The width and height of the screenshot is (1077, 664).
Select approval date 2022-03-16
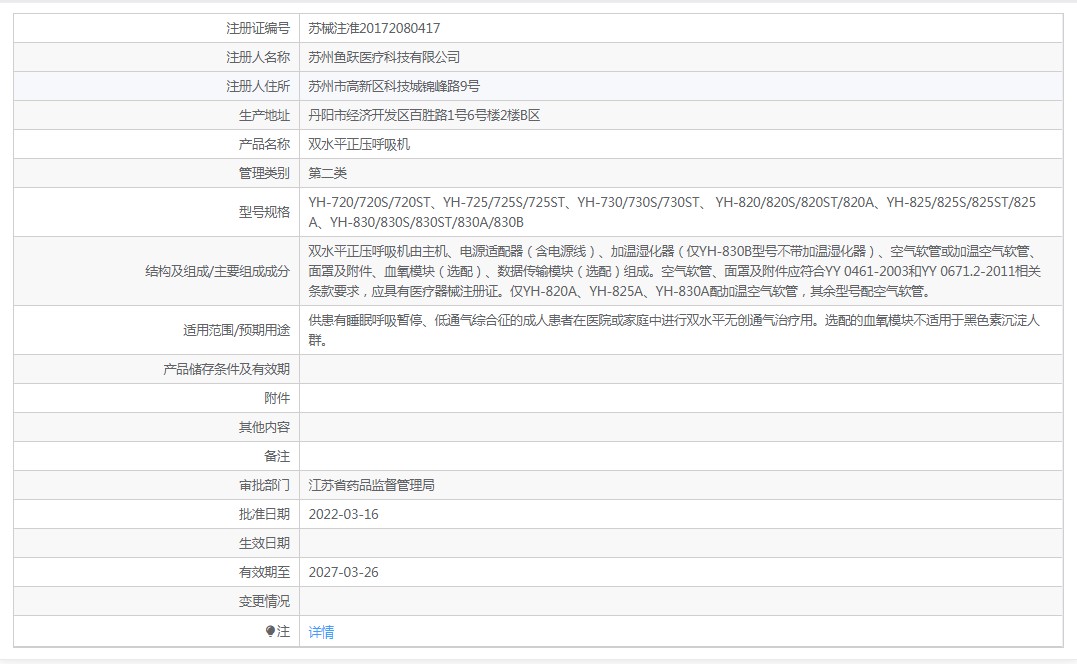[x=343, y=514]
